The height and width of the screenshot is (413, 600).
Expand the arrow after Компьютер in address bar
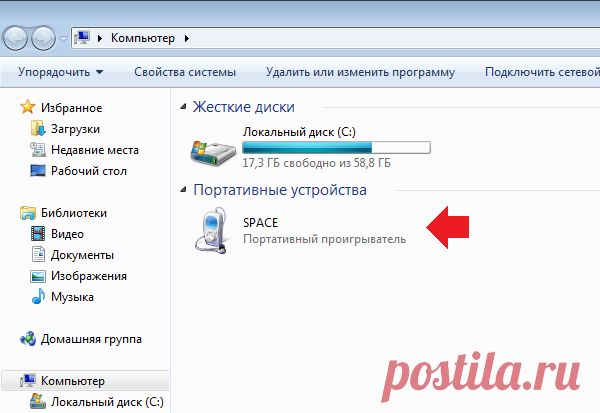click(x=187, y=38)
